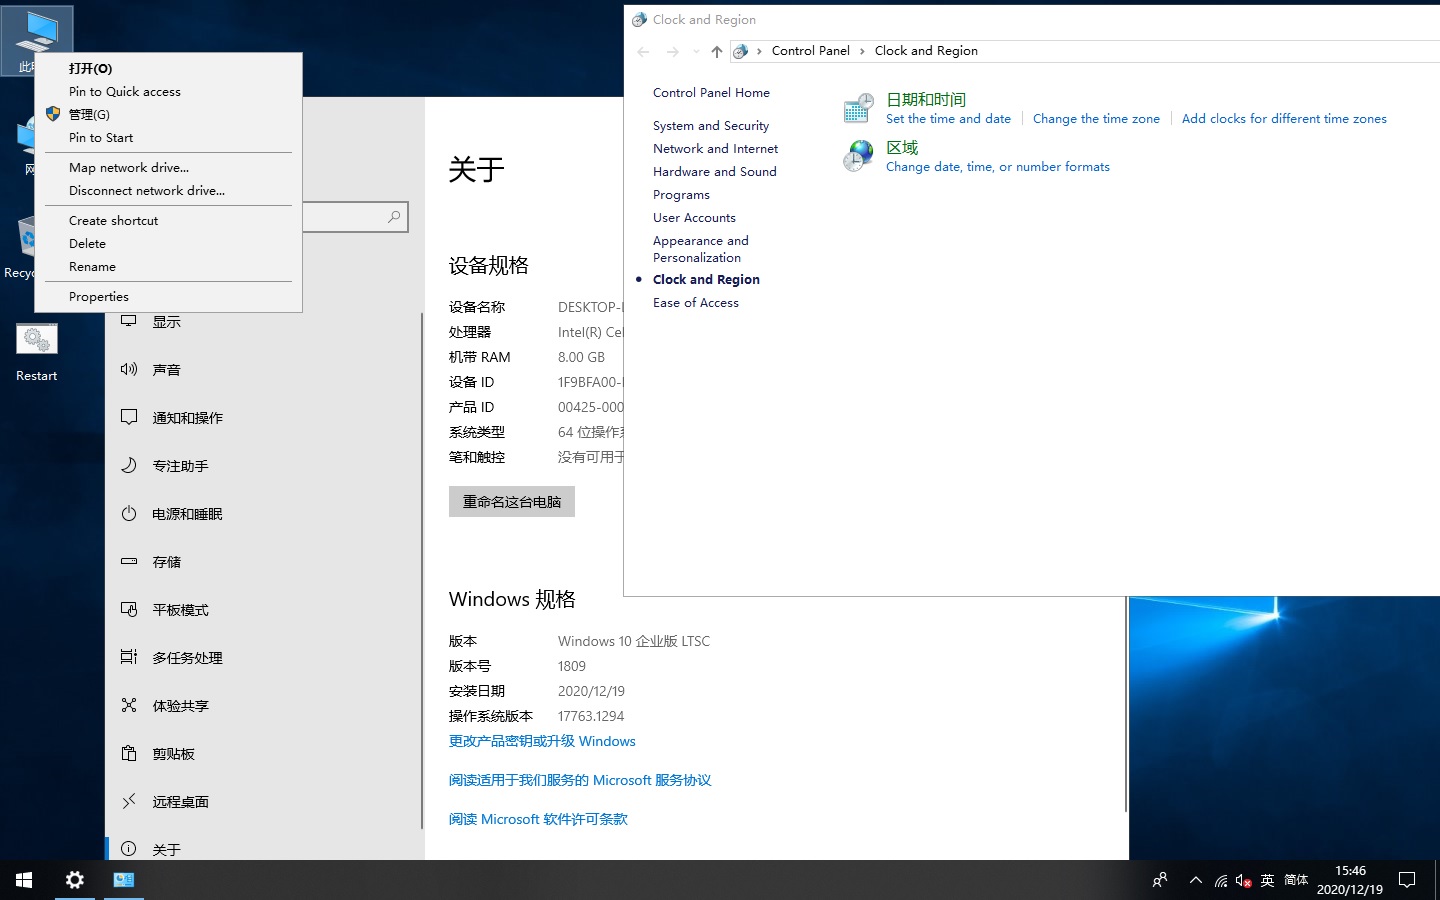The width and height of the screenshot is (1440, 900).
Task: Click the Settings gear in taskbar
Action: (x=74, y=880)
